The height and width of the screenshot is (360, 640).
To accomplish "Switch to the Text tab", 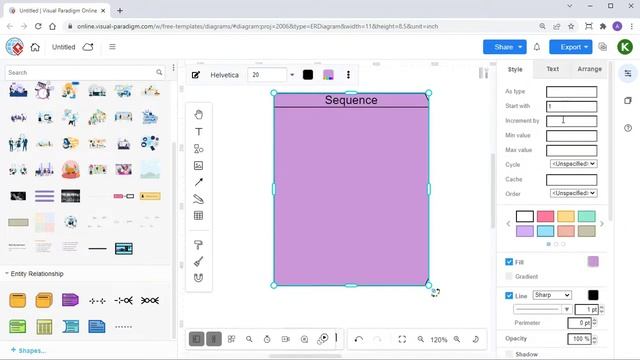I will pyautogui.click(x=553, y=69).
